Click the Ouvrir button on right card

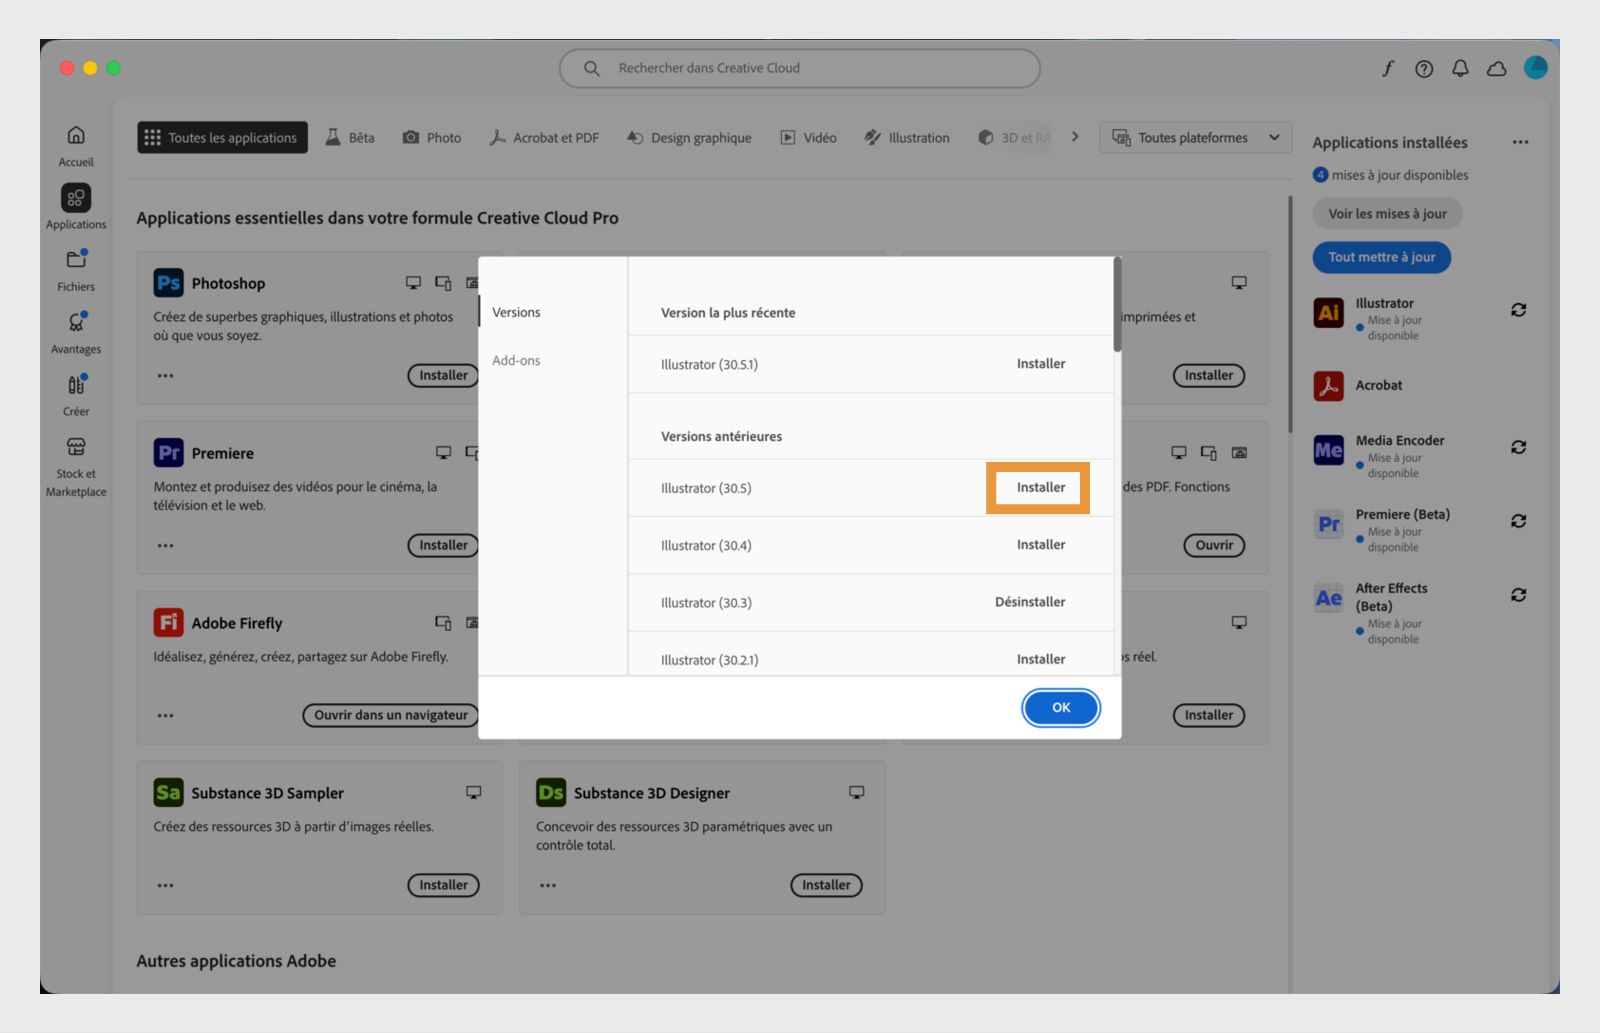pos(1214,546)
